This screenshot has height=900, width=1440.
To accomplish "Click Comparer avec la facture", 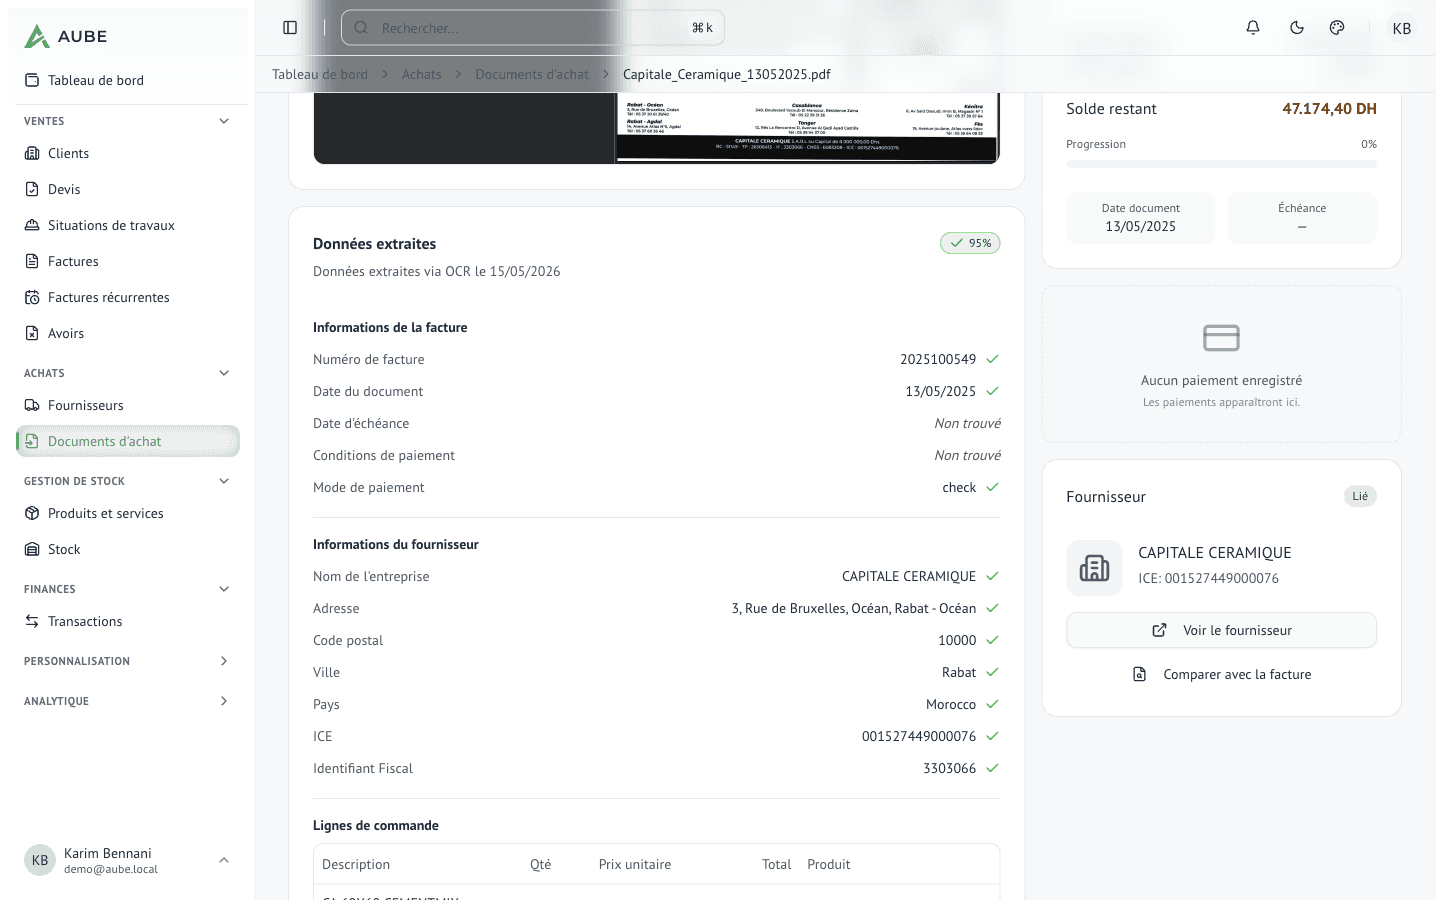I will pyautogui.click(x=1221, y=674).
